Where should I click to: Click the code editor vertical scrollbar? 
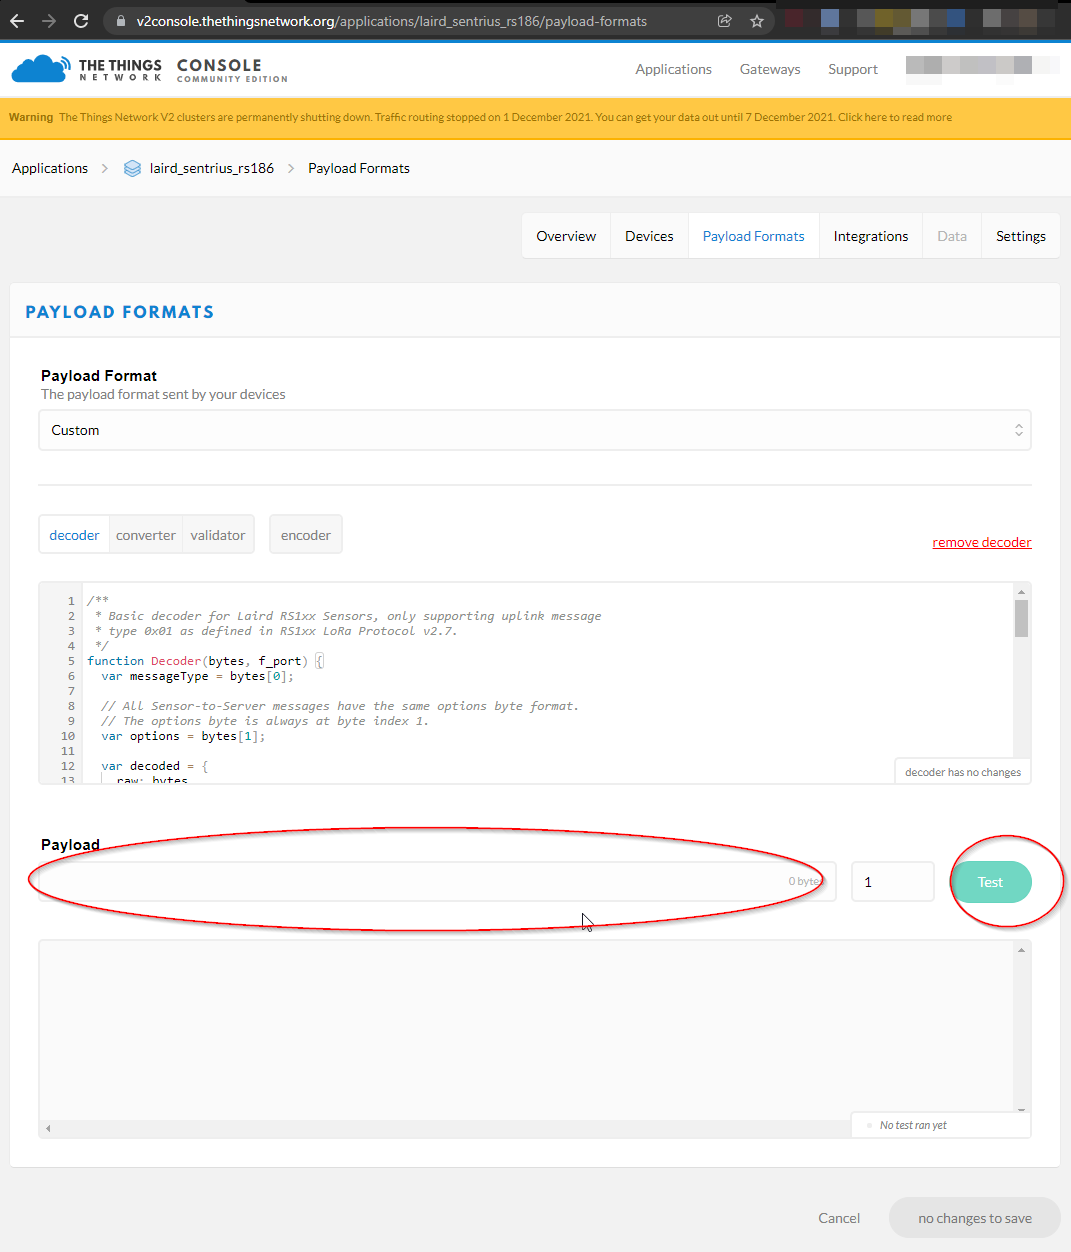tap(1021, 619)
